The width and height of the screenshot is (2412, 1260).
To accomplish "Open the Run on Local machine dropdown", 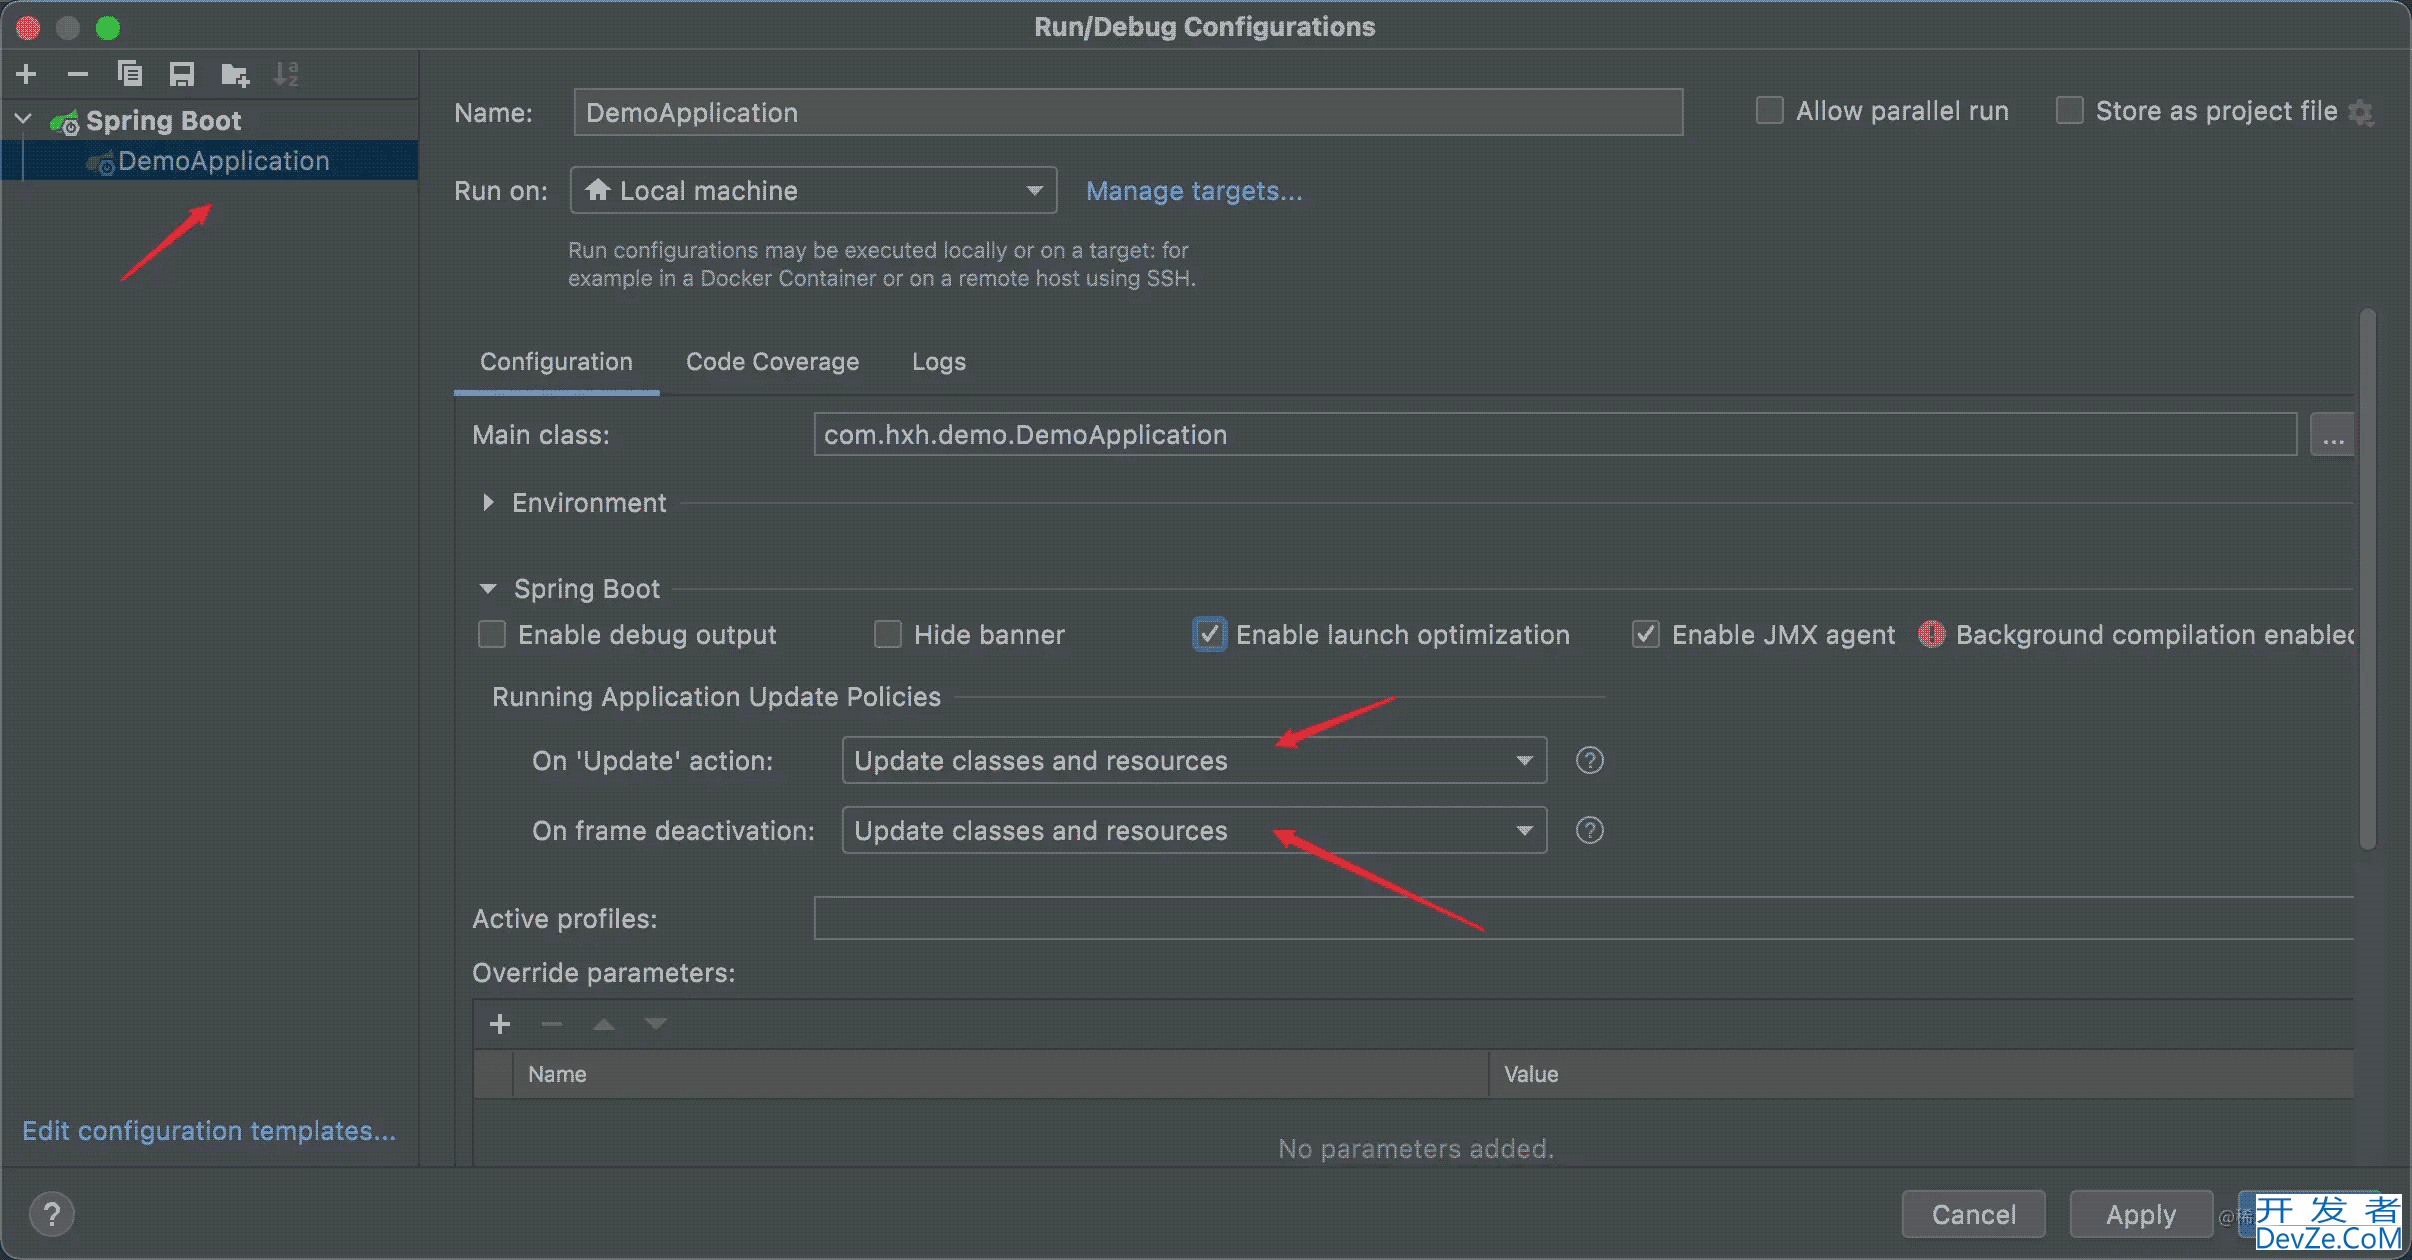I will 813,190.
